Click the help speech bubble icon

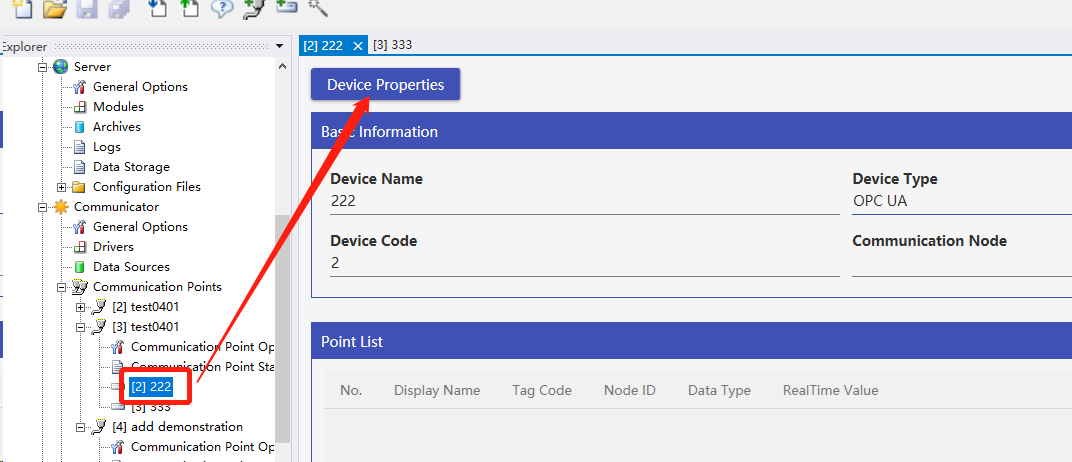[221, 8]
